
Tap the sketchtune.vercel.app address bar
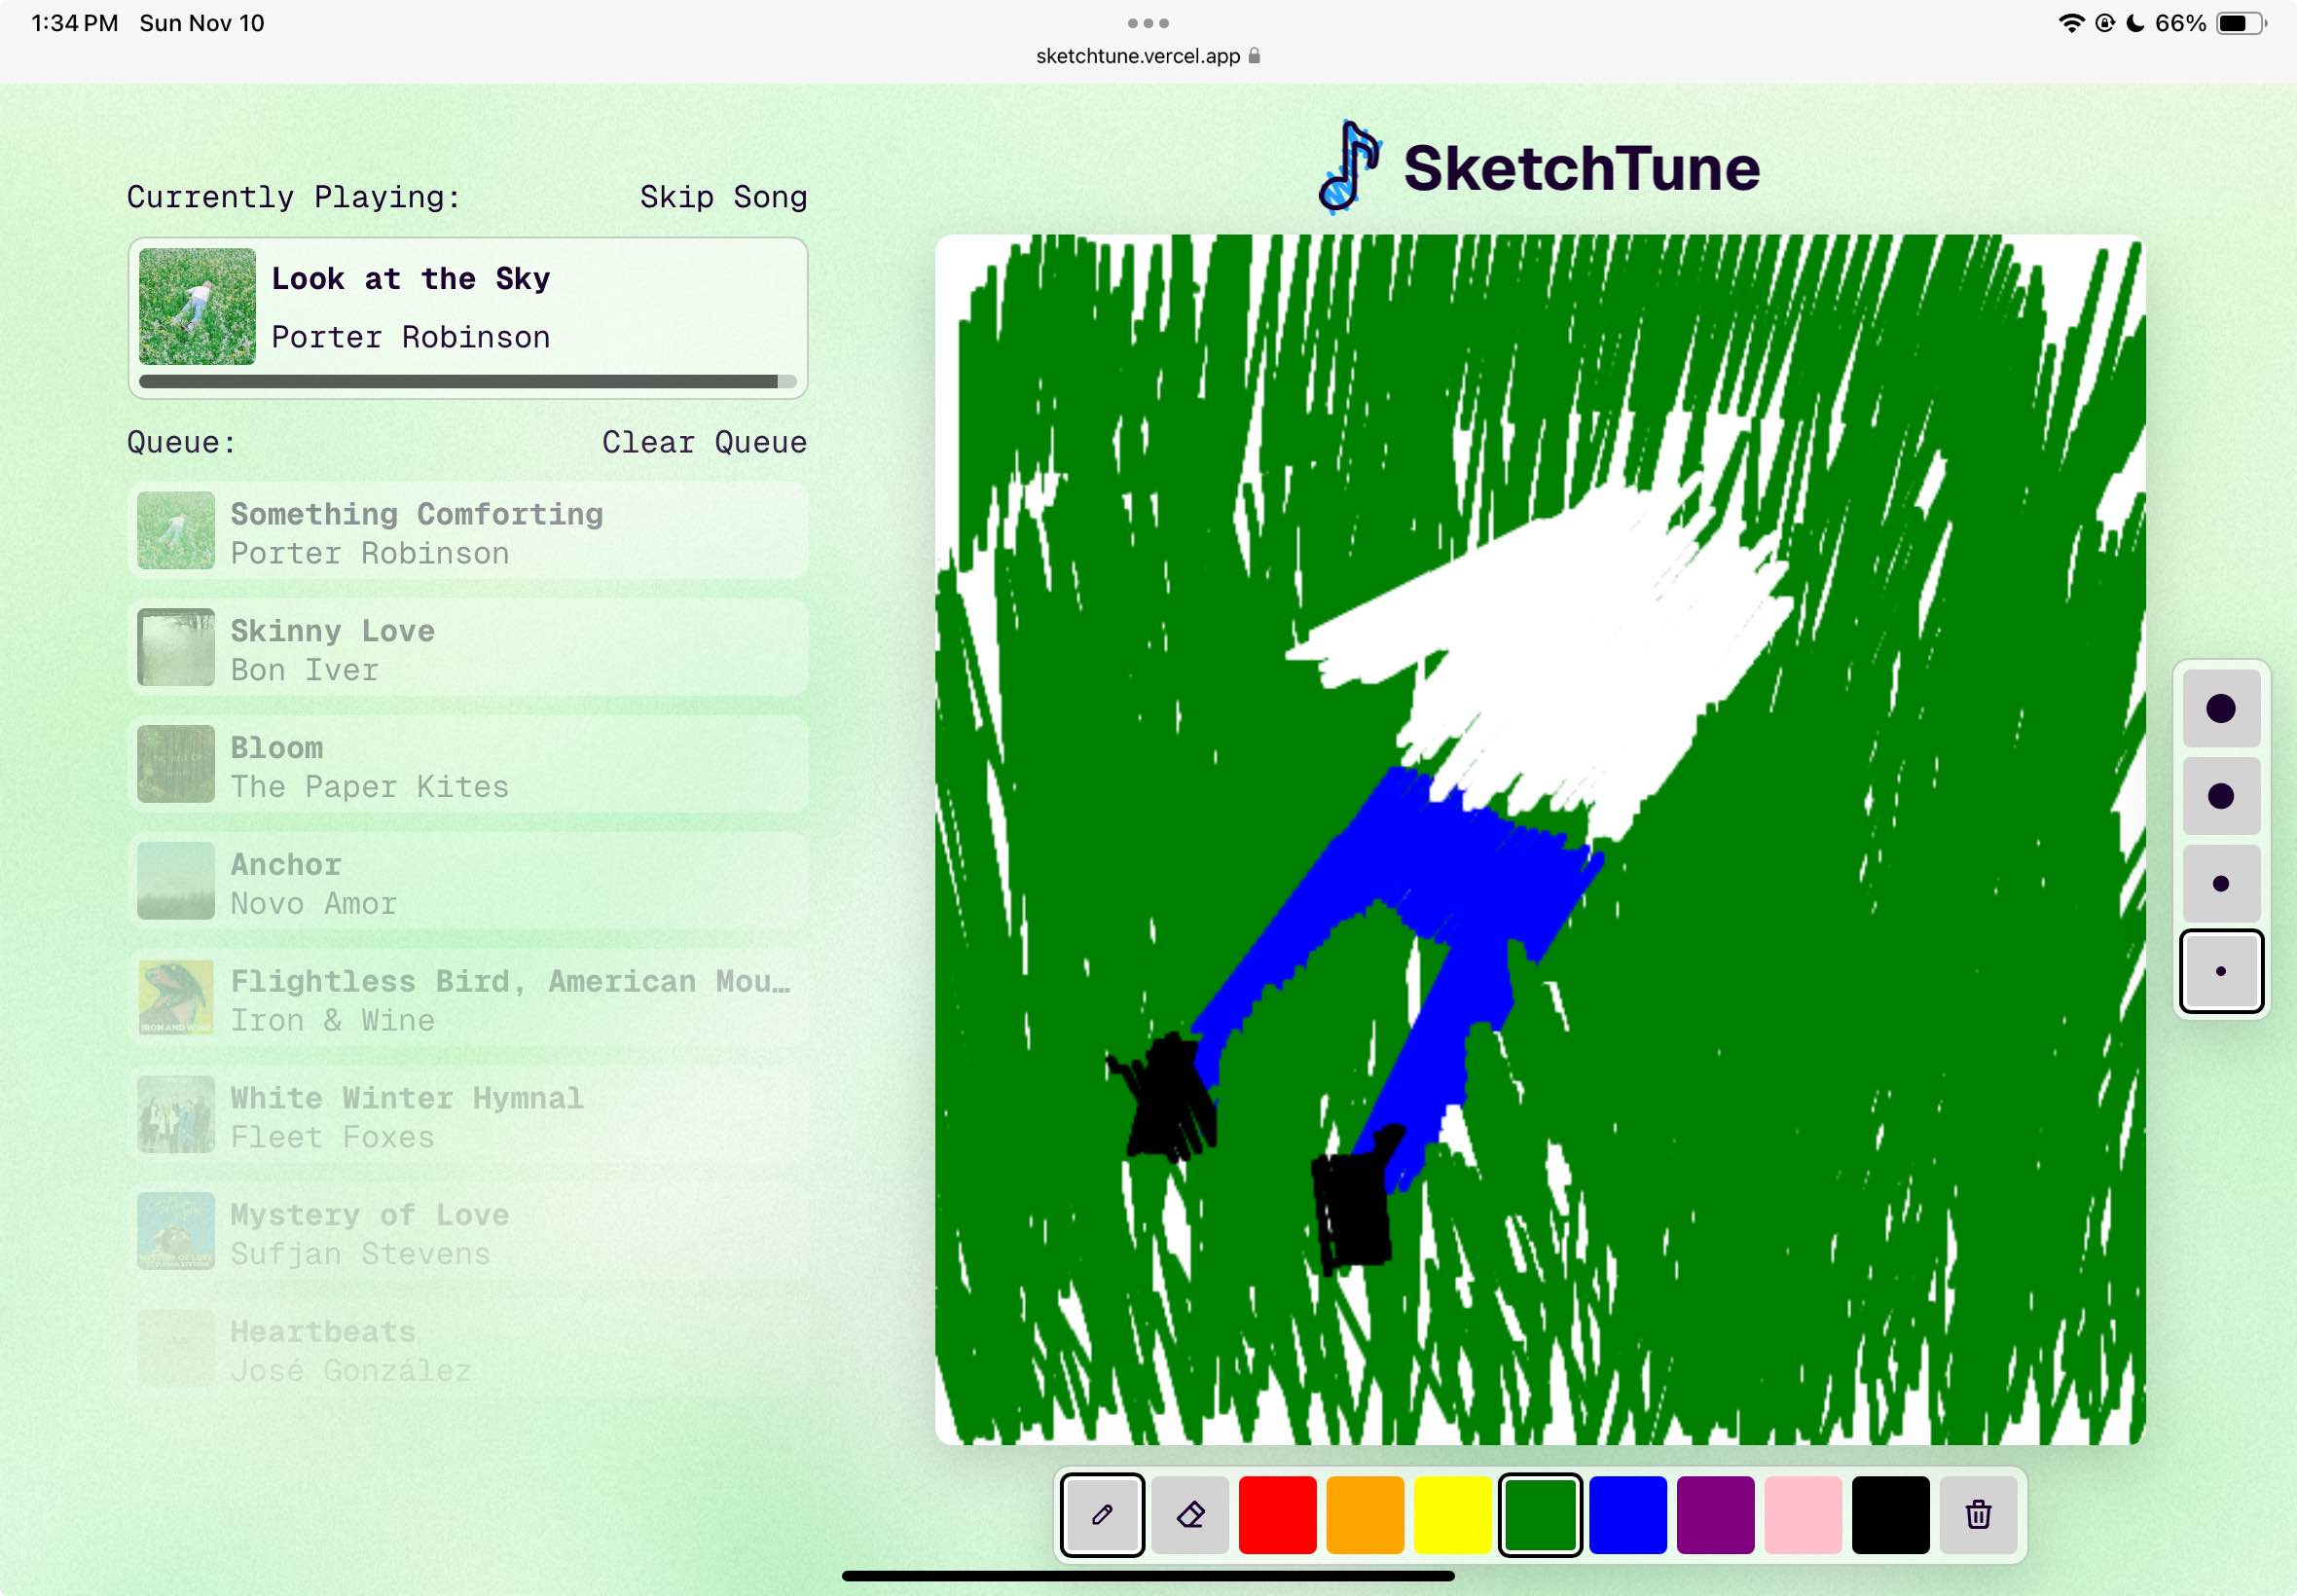click(x=1147, y=56)
